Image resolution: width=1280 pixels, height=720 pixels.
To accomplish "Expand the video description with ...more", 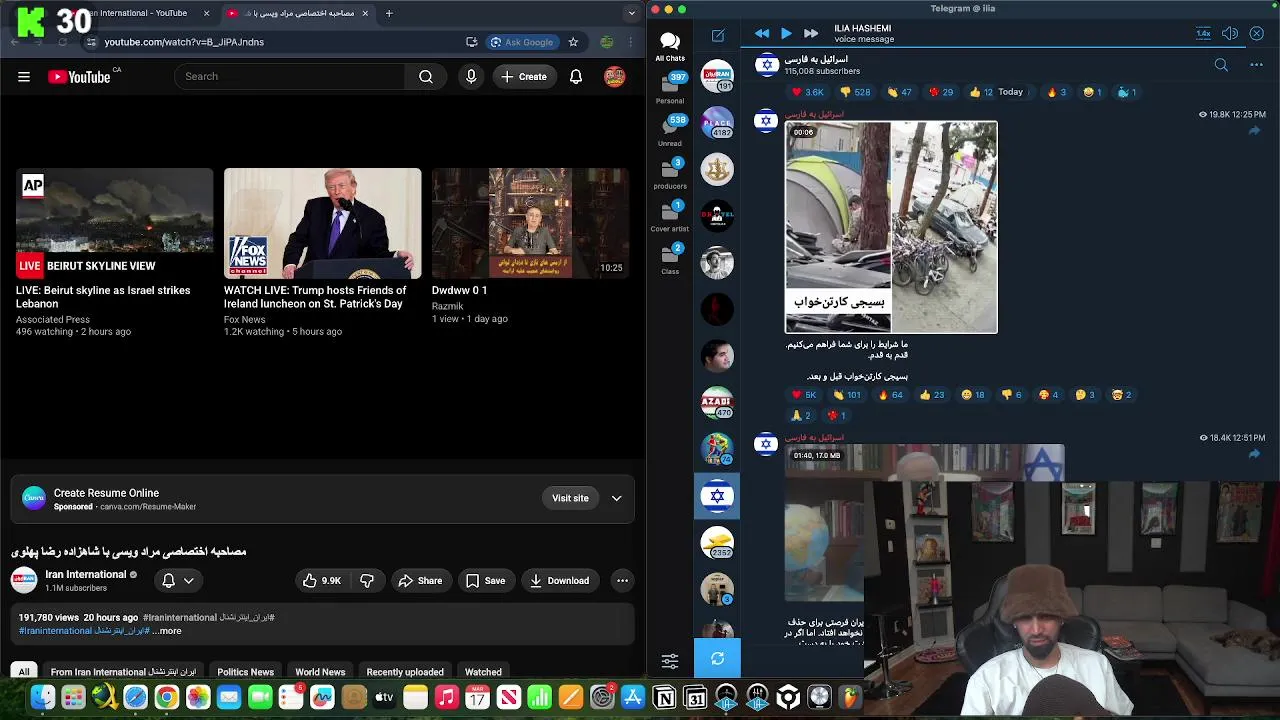I will [167, 631].
